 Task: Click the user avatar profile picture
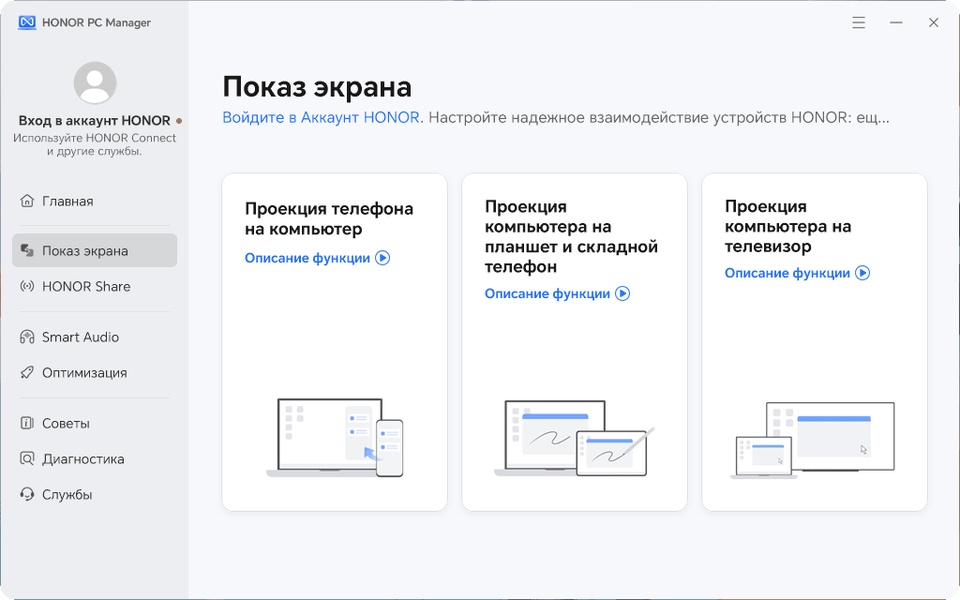[x=95, y=83]
